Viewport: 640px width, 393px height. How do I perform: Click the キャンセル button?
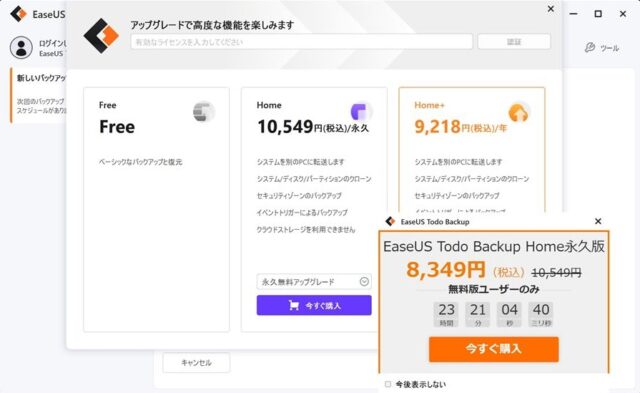196,362
